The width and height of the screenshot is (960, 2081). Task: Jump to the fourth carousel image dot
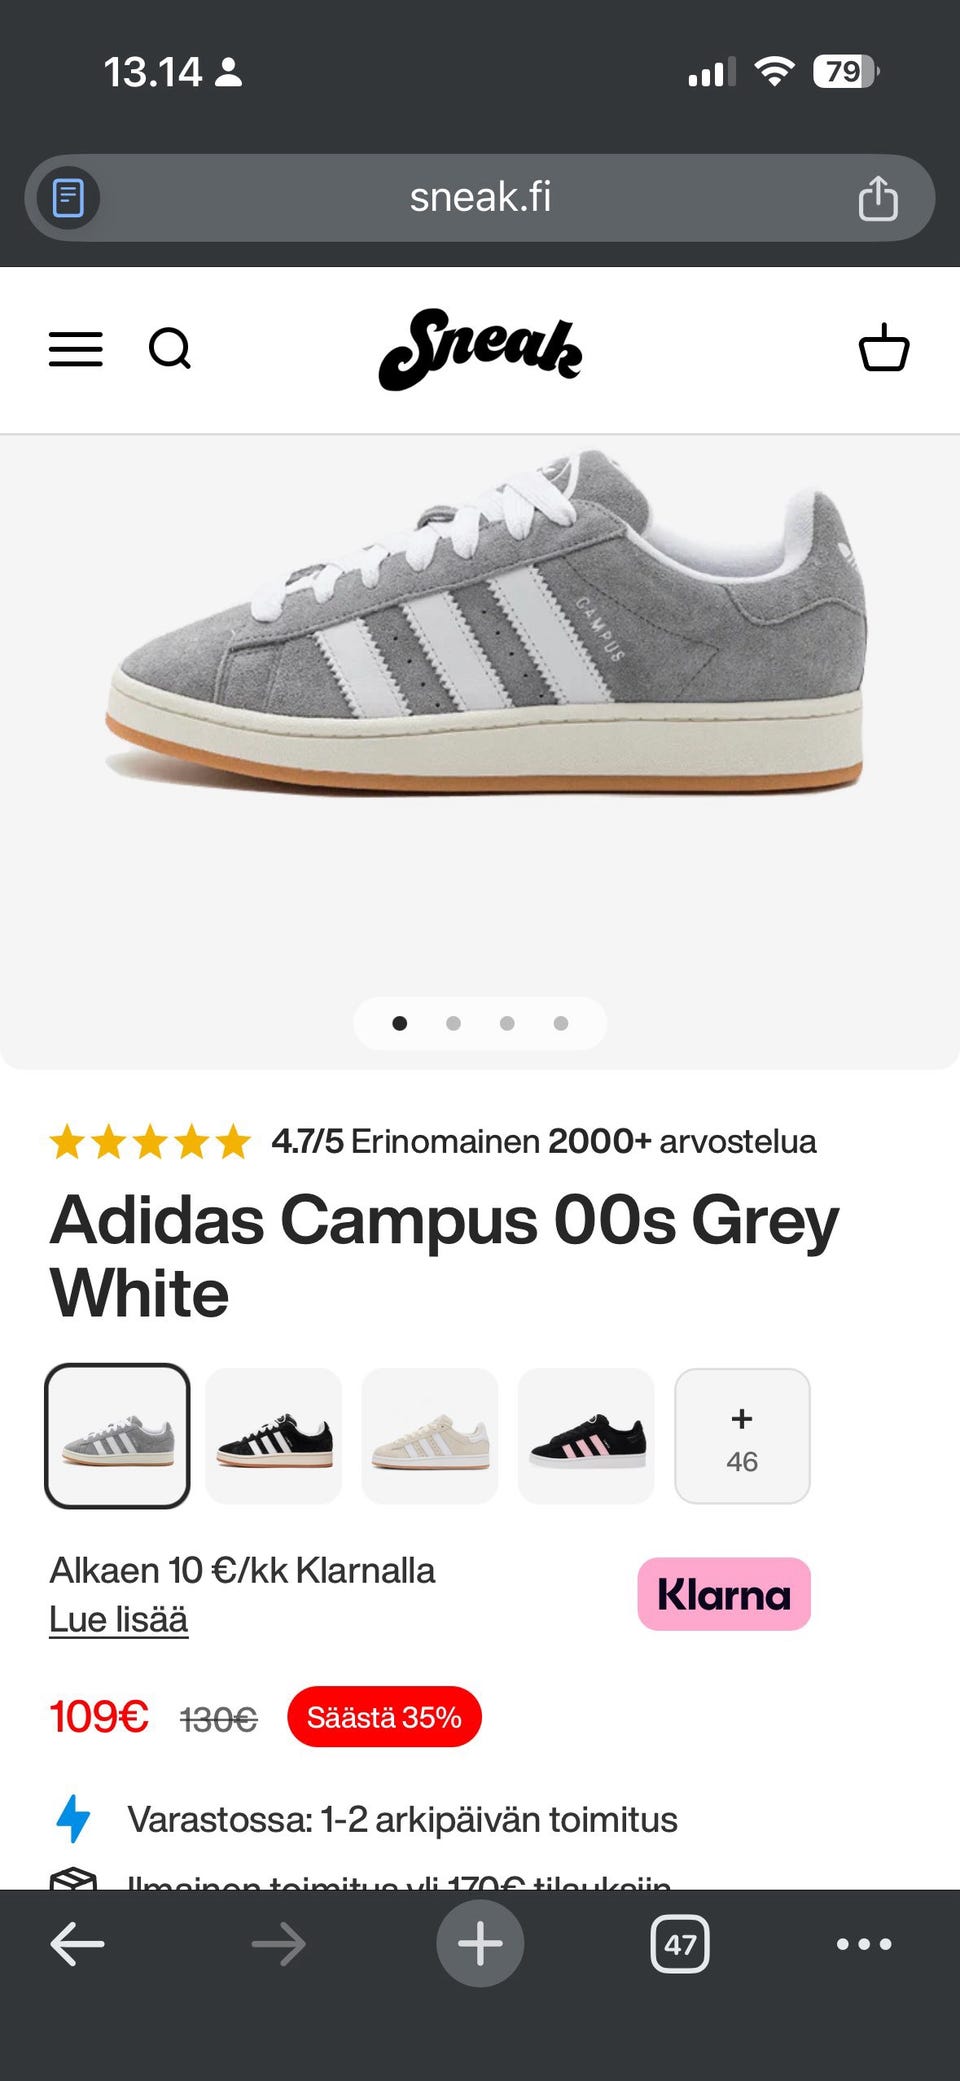[x=561, y=1023]
